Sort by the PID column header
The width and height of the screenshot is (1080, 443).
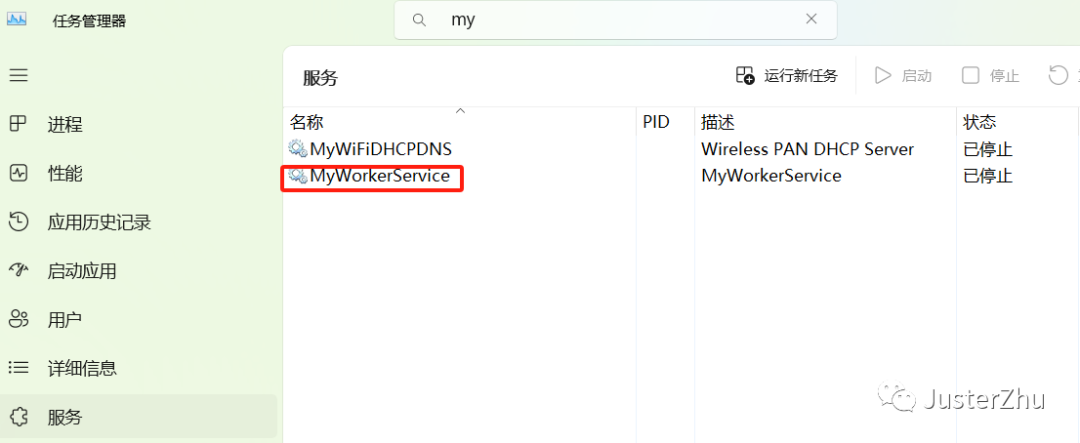click(x=656, y=123)
